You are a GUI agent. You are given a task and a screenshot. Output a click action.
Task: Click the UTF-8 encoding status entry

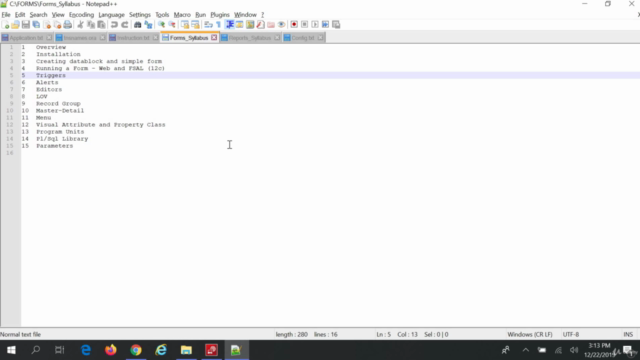pos(571,334)
